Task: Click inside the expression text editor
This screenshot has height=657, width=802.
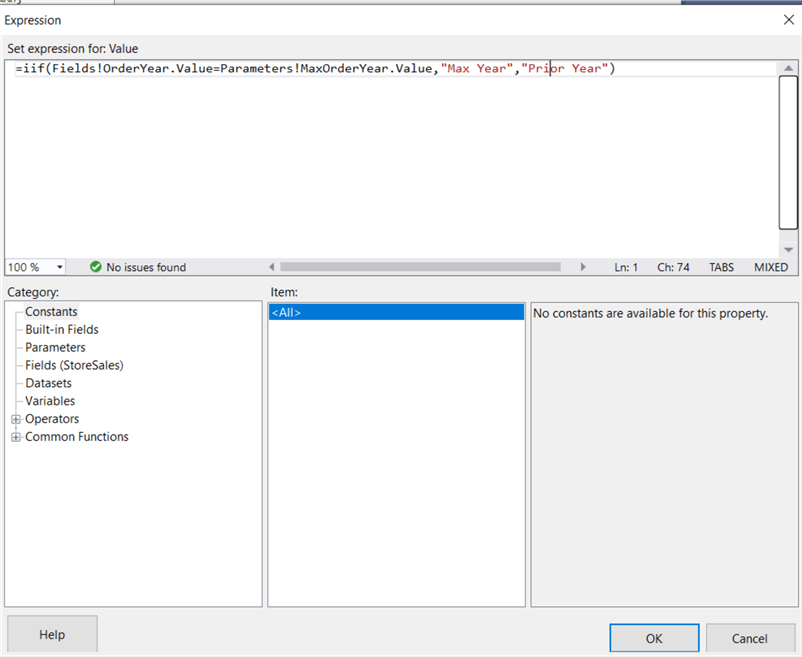Action: 391,158
